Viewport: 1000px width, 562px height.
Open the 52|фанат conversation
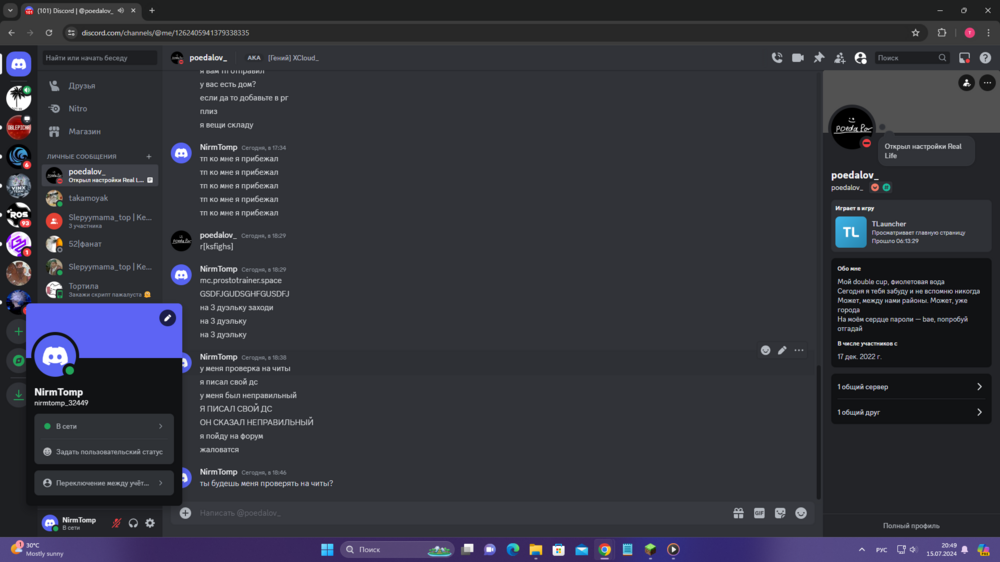click(100, 244)
